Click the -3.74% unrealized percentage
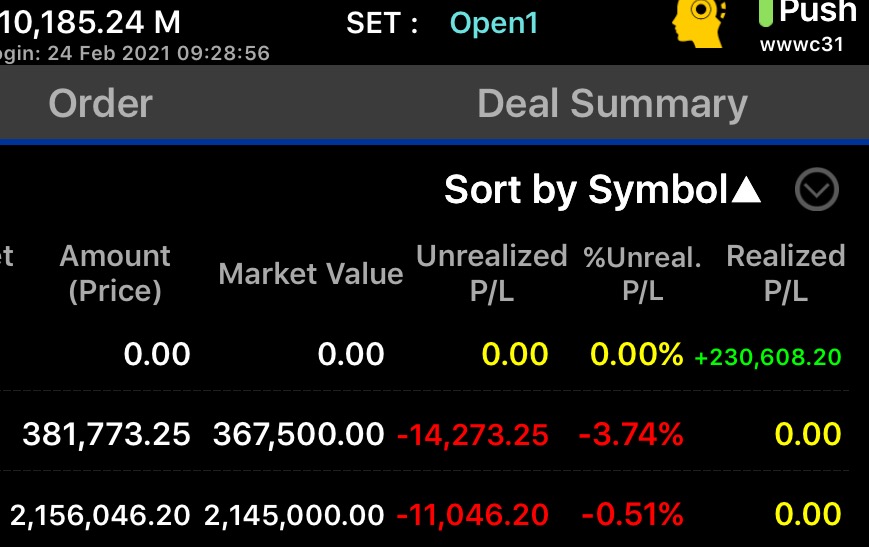869x547 pixels. point(631,434)
